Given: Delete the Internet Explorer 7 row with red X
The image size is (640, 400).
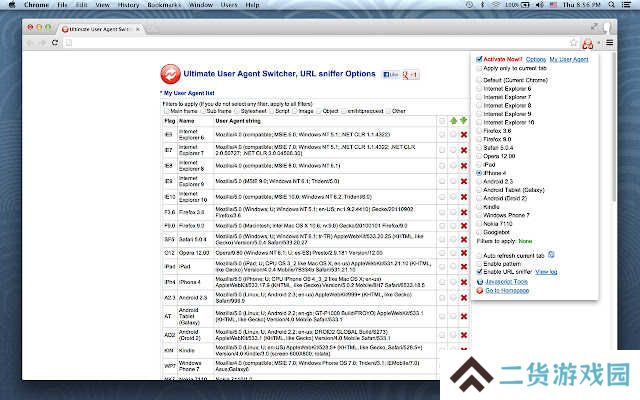Looking at the screenshot, I should point(464,150).
